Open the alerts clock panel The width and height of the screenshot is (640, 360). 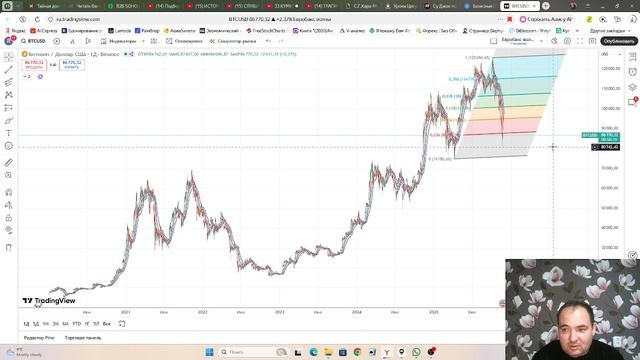click(632, 72)
